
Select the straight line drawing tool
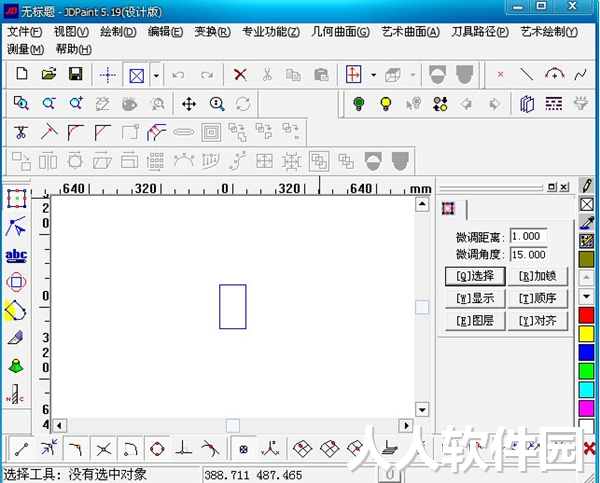tap(527, 74)
